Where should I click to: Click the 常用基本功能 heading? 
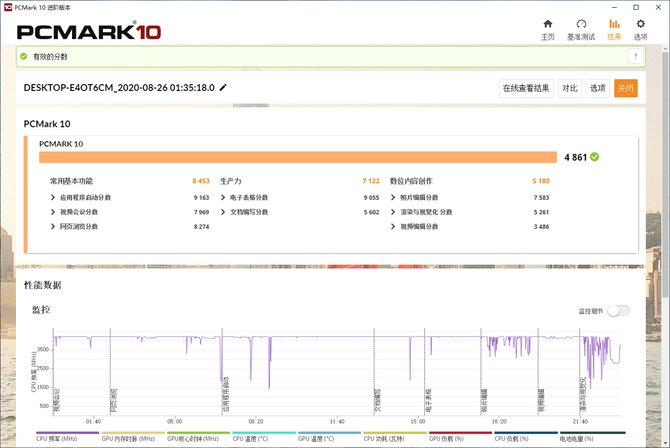point(71,181)
